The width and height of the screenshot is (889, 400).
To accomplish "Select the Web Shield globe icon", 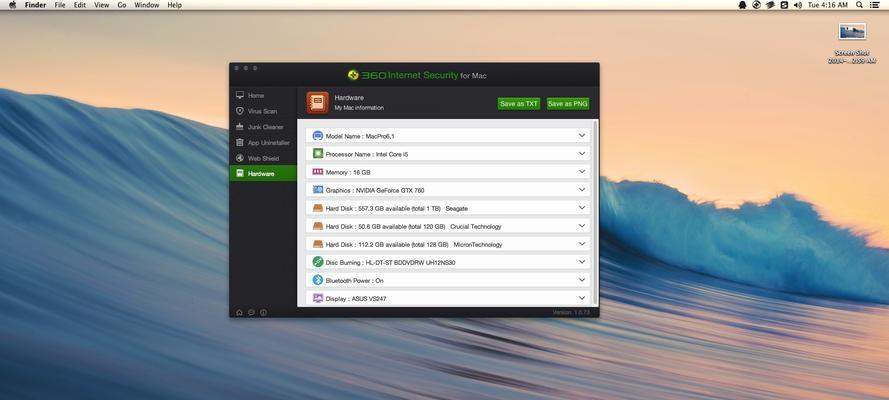I will pyautogui.click(x=240, y=158).
